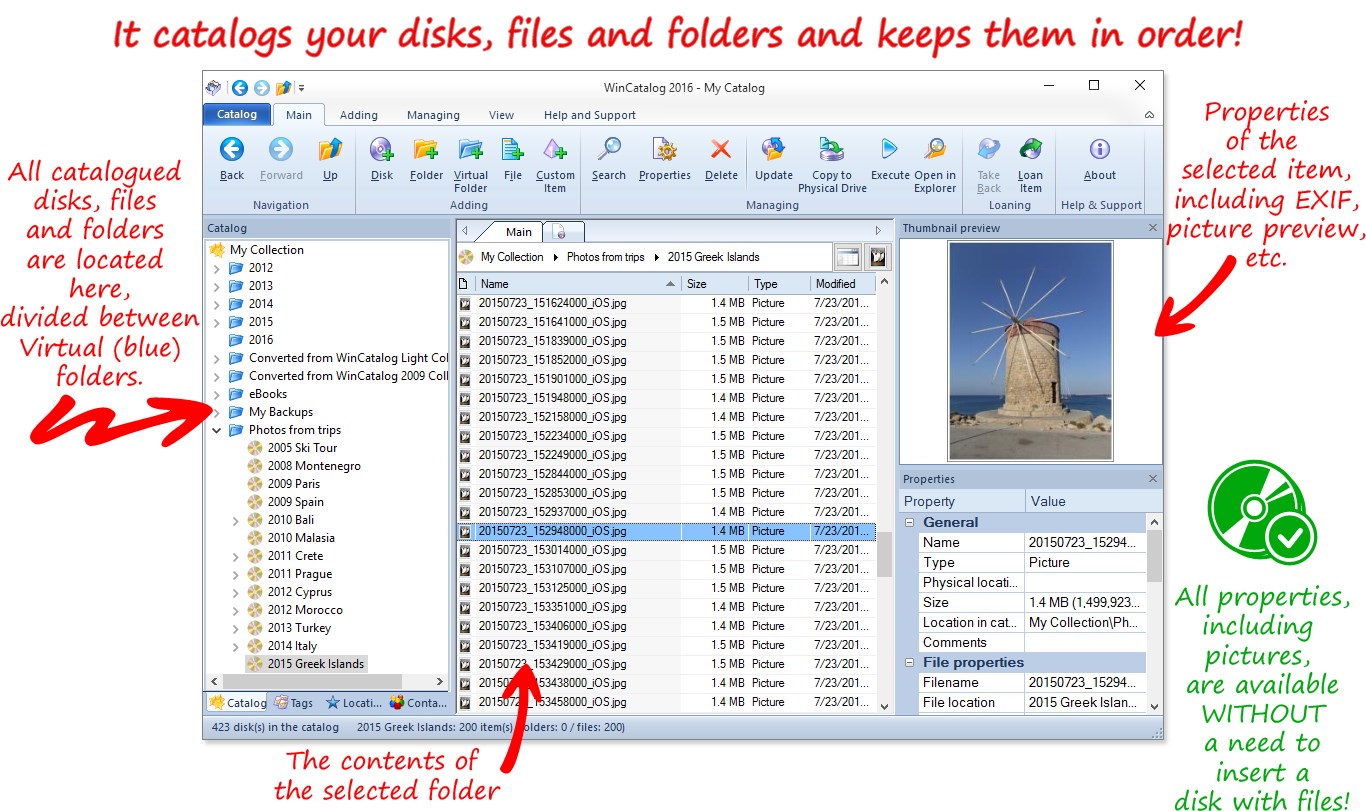Viewport: 1366px width, 811px height.
Task: Expand the 2015 virtual folder
Action: click(x=217, y=322)
